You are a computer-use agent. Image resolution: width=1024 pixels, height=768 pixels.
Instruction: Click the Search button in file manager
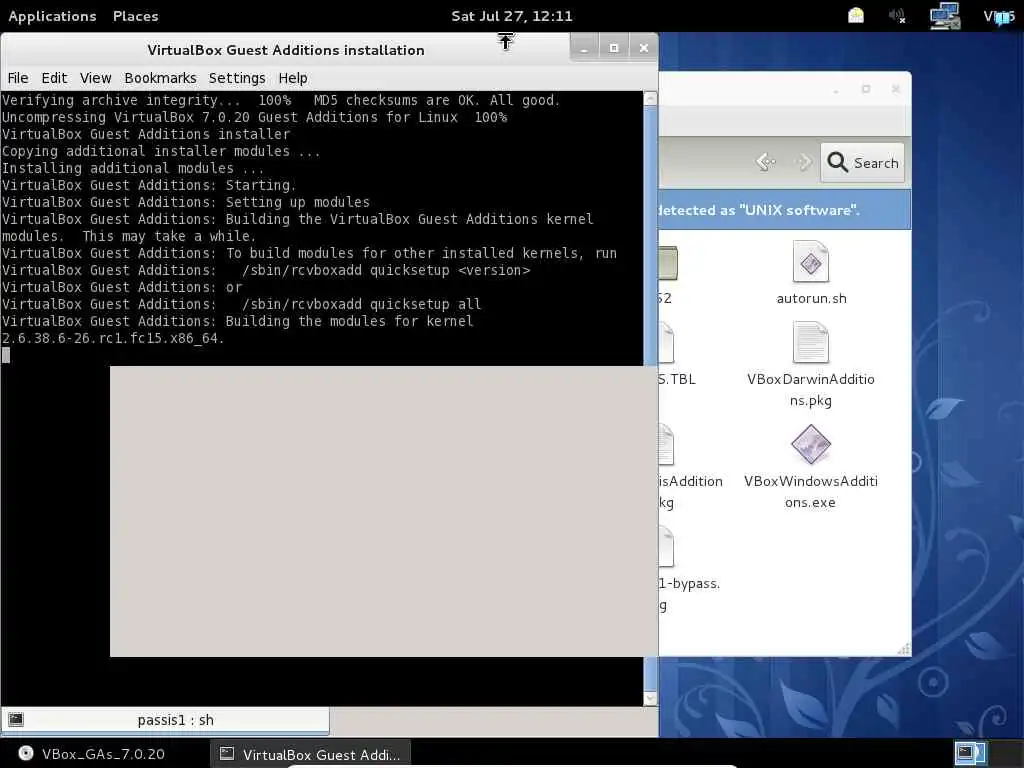click(862, 162)
